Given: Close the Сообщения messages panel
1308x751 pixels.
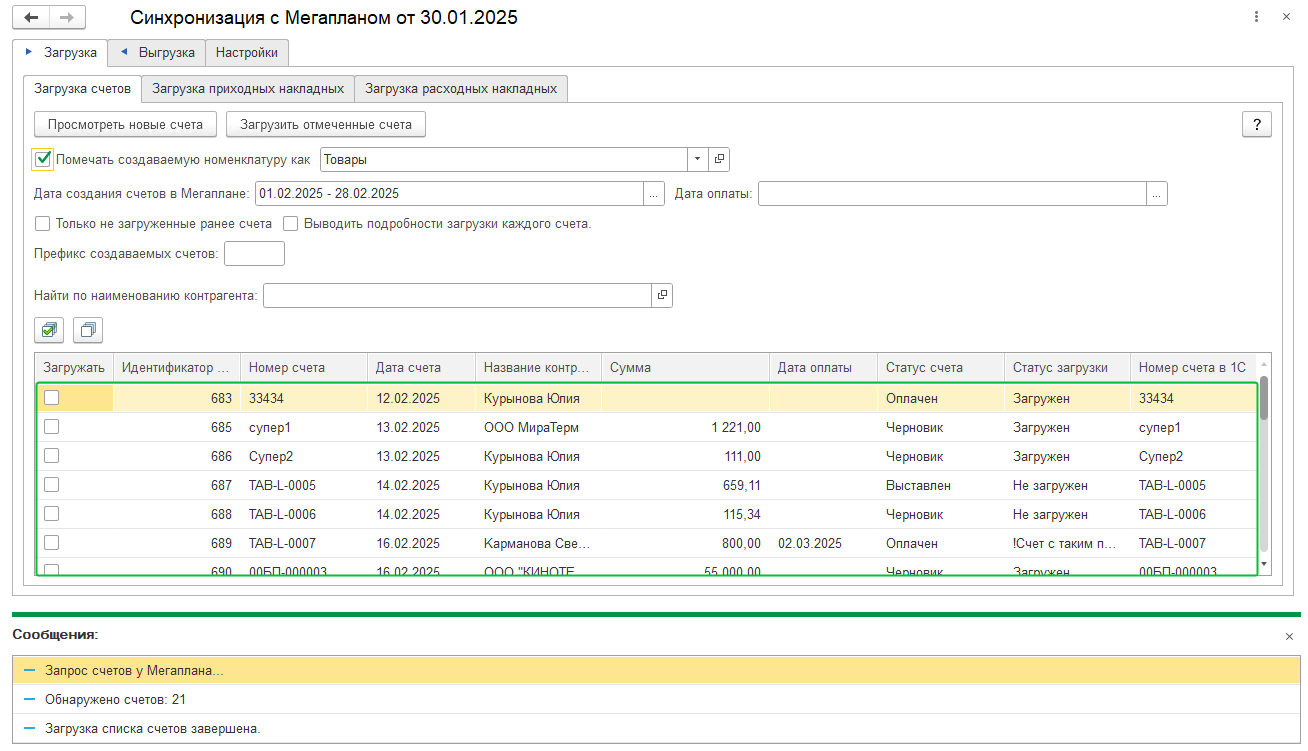Looking at the screenshot, I should [1289, 636].
